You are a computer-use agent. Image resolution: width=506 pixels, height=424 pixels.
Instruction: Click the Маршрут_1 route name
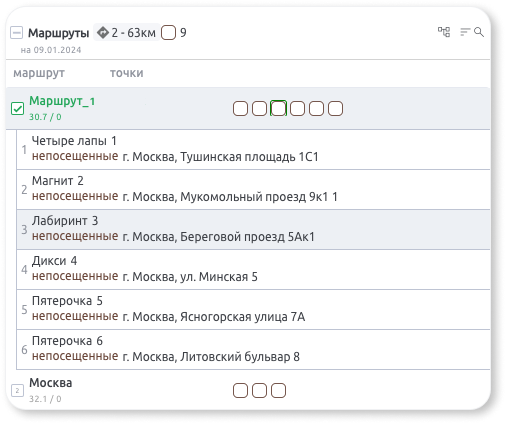coord(62,101)
